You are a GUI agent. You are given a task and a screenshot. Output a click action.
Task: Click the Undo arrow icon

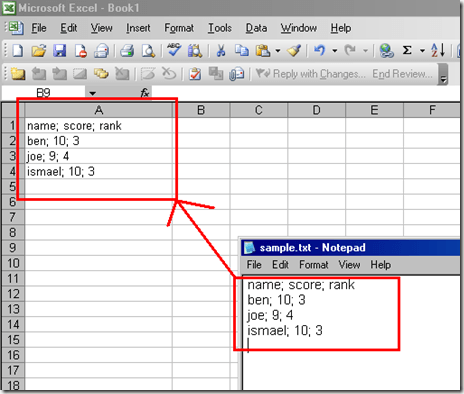coord(319,51)
